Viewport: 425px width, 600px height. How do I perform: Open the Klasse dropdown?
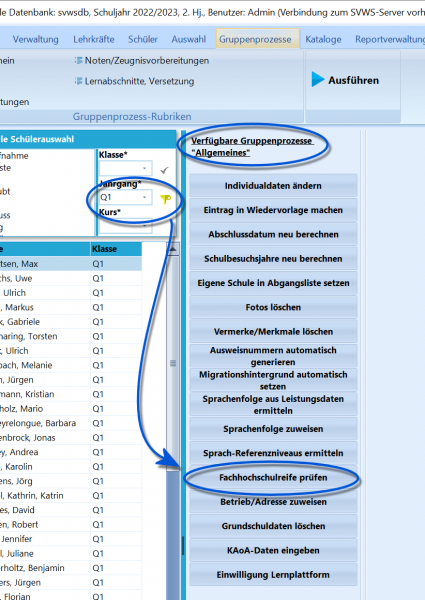click(x=125, y=168)
